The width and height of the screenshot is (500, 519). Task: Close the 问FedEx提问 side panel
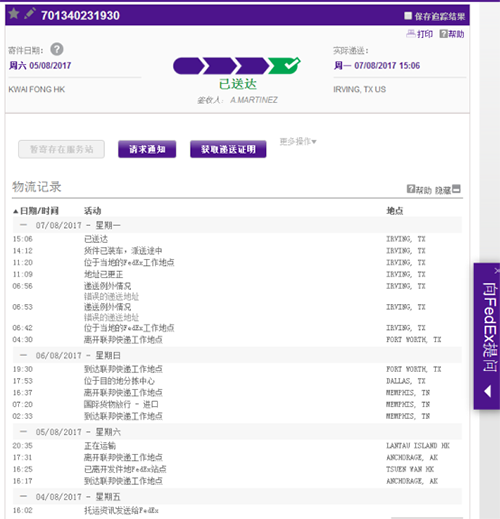click(x=497, y=270)
